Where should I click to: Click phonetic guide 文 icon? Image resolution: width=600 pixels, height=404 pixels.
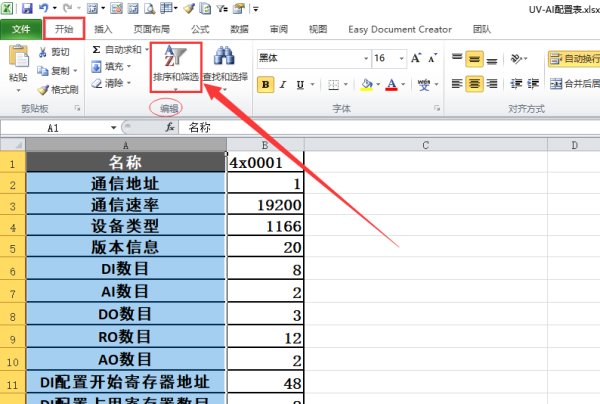[424, 85]
